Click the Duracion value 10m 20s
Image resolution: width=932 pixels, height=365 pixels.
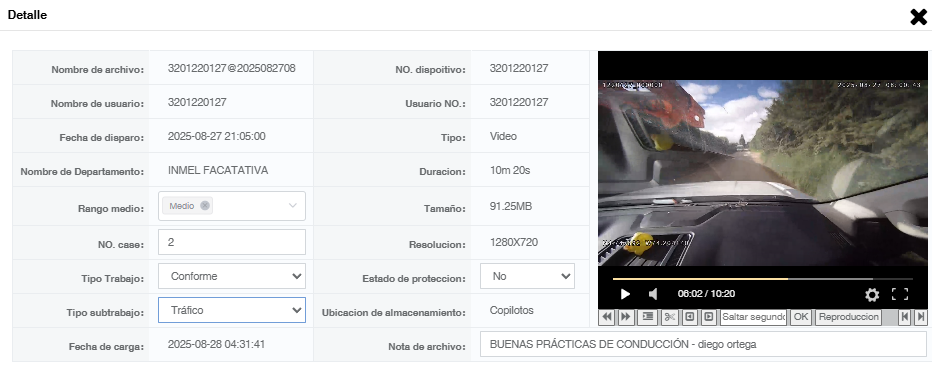[510, 171]
